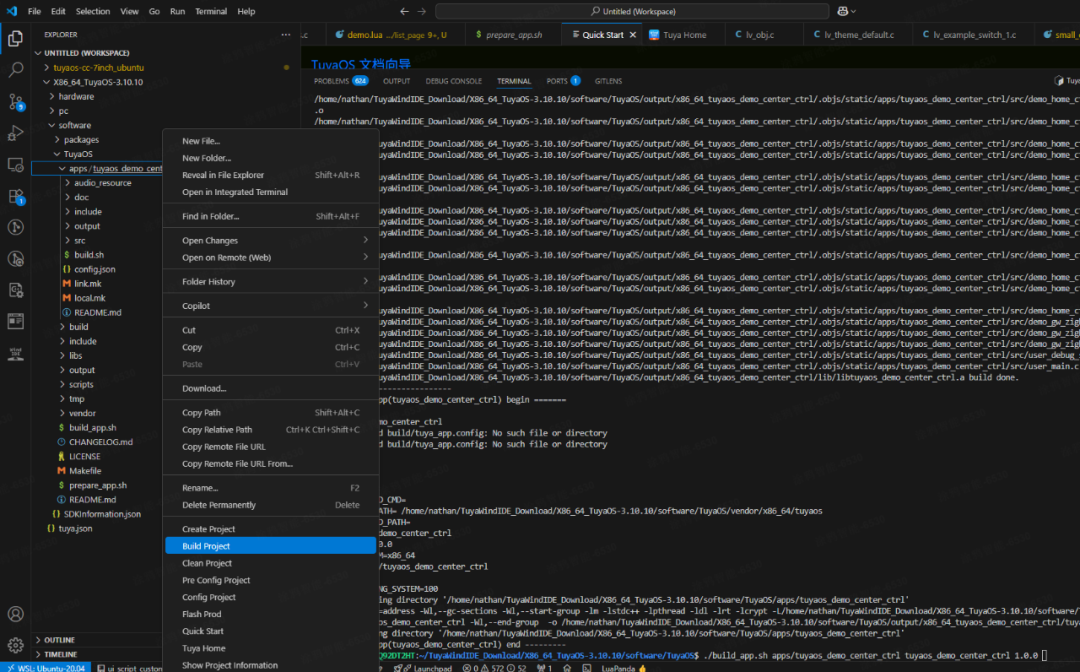Viewport: 1080px width, 672px height.
Task: Open the DEBUG CONSOLE panel tab
Action: click(453, 81)
